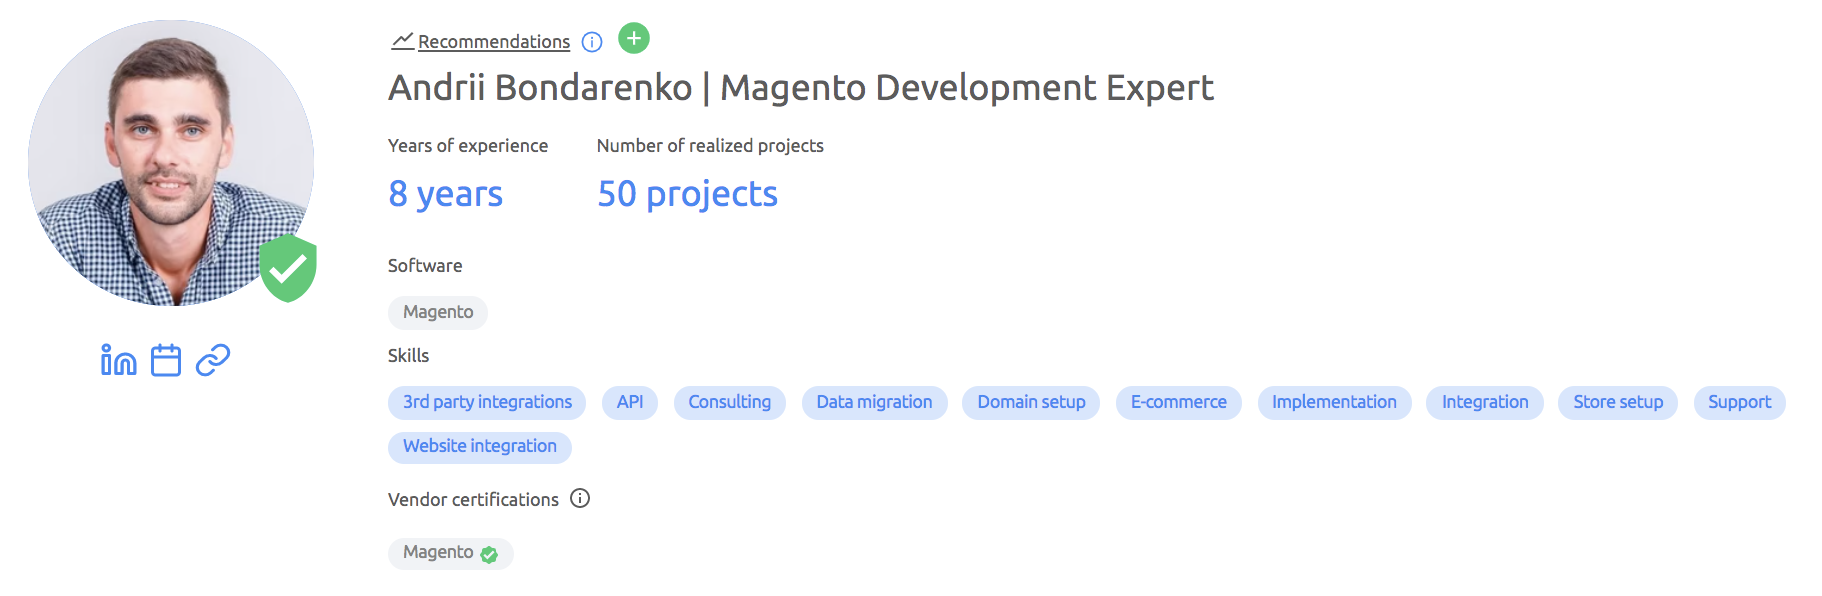The width and height of the screenshot is (1822, 596).
Task: Click the chain link icon
Action: 213,360
